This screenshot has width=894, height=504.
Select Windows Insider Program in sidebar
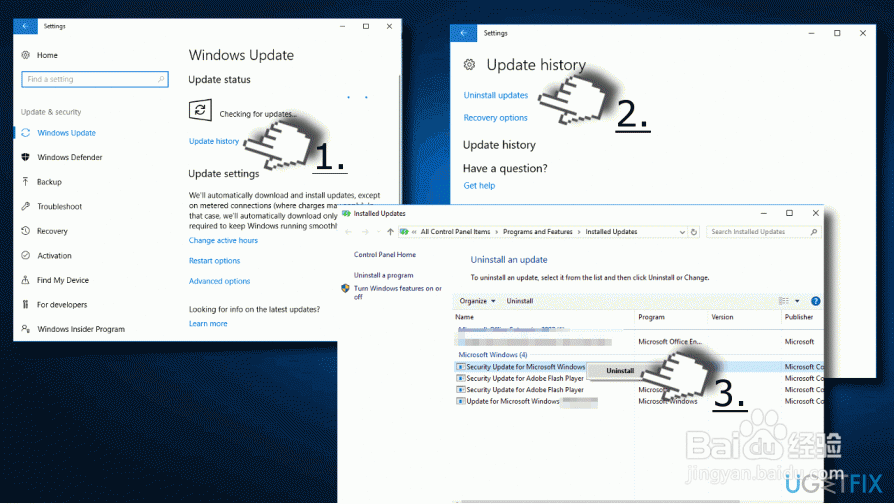coord(81,329)
